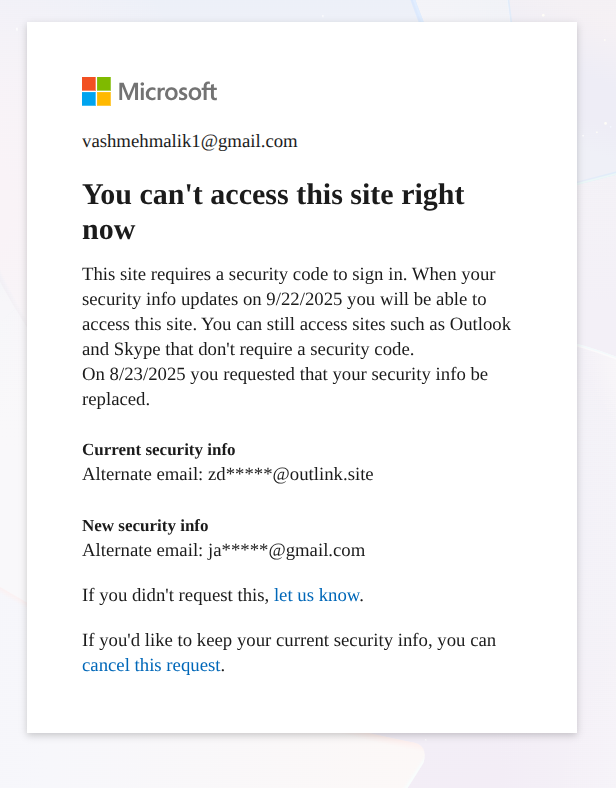Click the yellow square of the Microsoft logo
The image size is (616, 788).
[x=104, y=99]
